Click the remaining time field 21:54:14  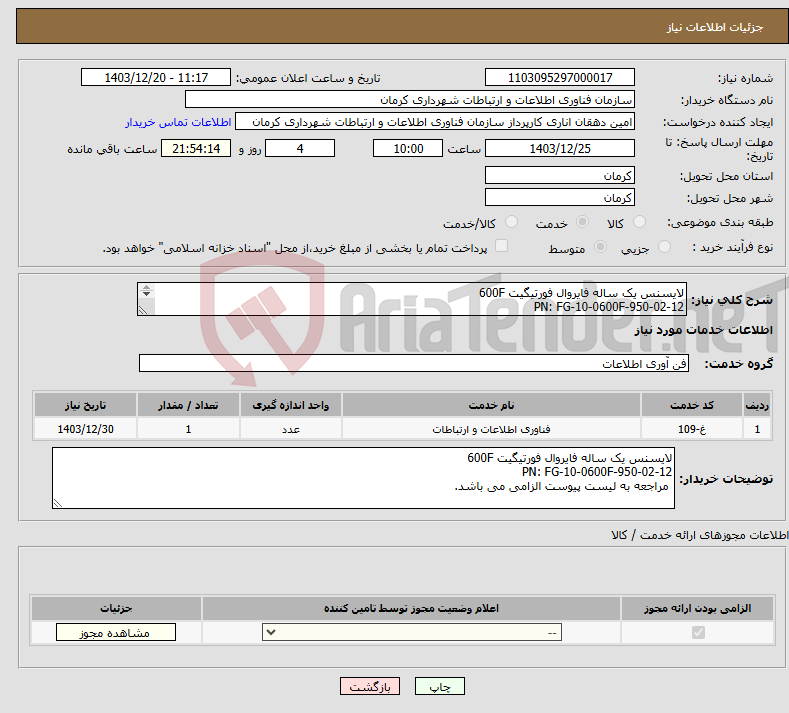[196, 148]
